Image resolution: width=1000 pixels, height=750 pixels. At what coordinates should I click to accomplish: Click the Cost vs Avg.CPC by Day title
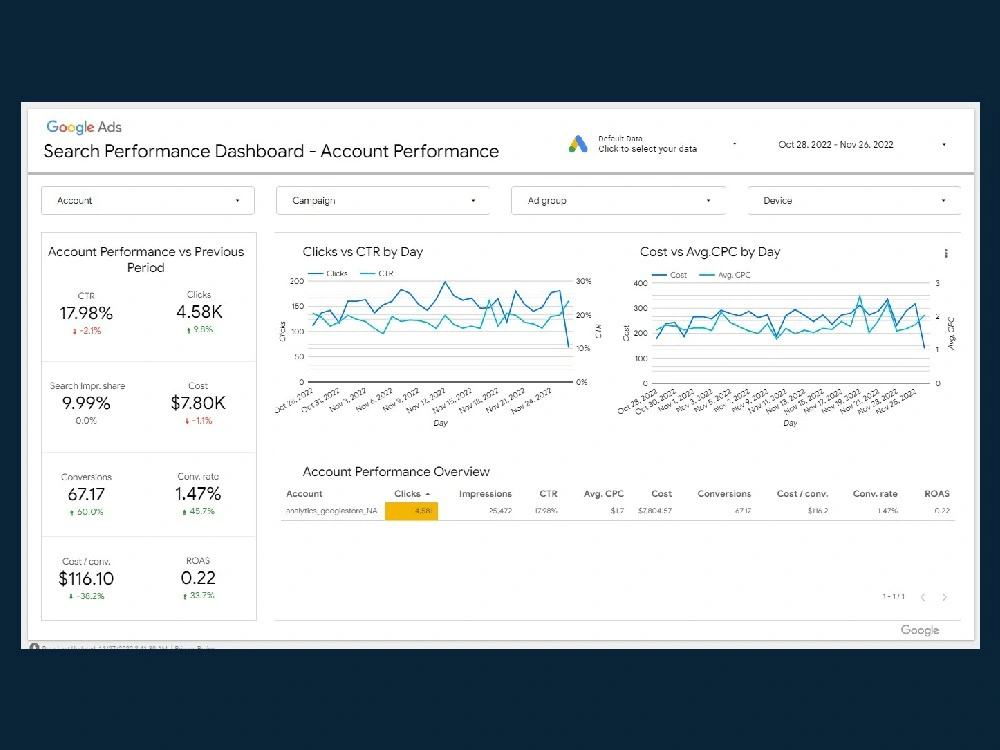click(x=710, y=252)
